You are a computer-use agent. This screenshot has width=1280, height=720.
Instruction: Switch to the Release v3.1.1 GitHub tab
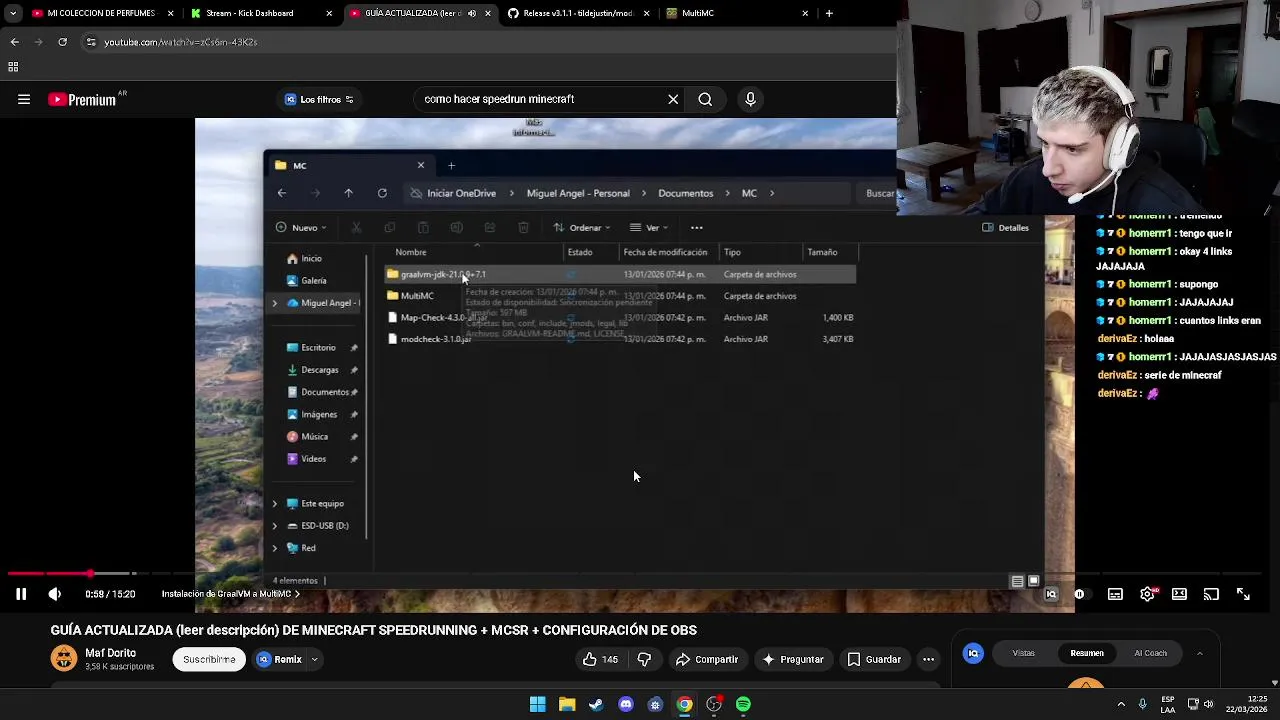[x=578, y=13]
